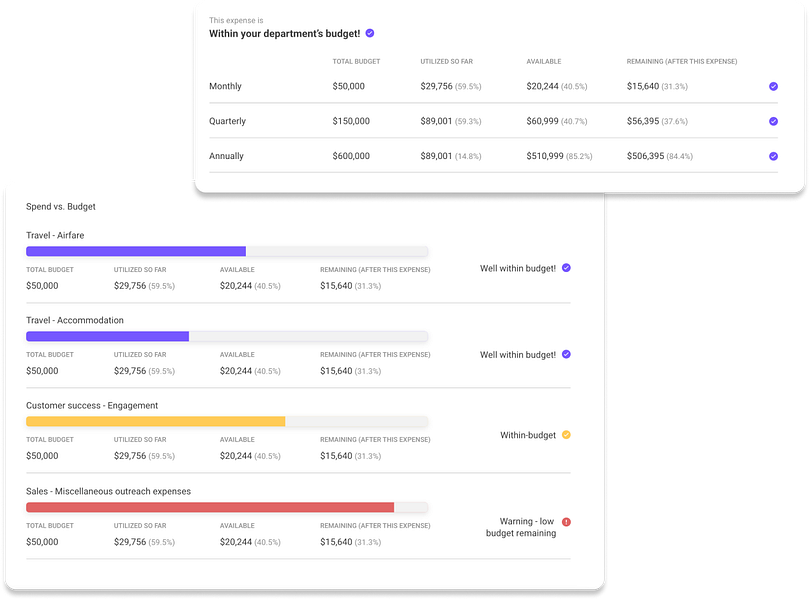Click the yellow Within-budget check icon
810x600 pixels.
point(566,435)
